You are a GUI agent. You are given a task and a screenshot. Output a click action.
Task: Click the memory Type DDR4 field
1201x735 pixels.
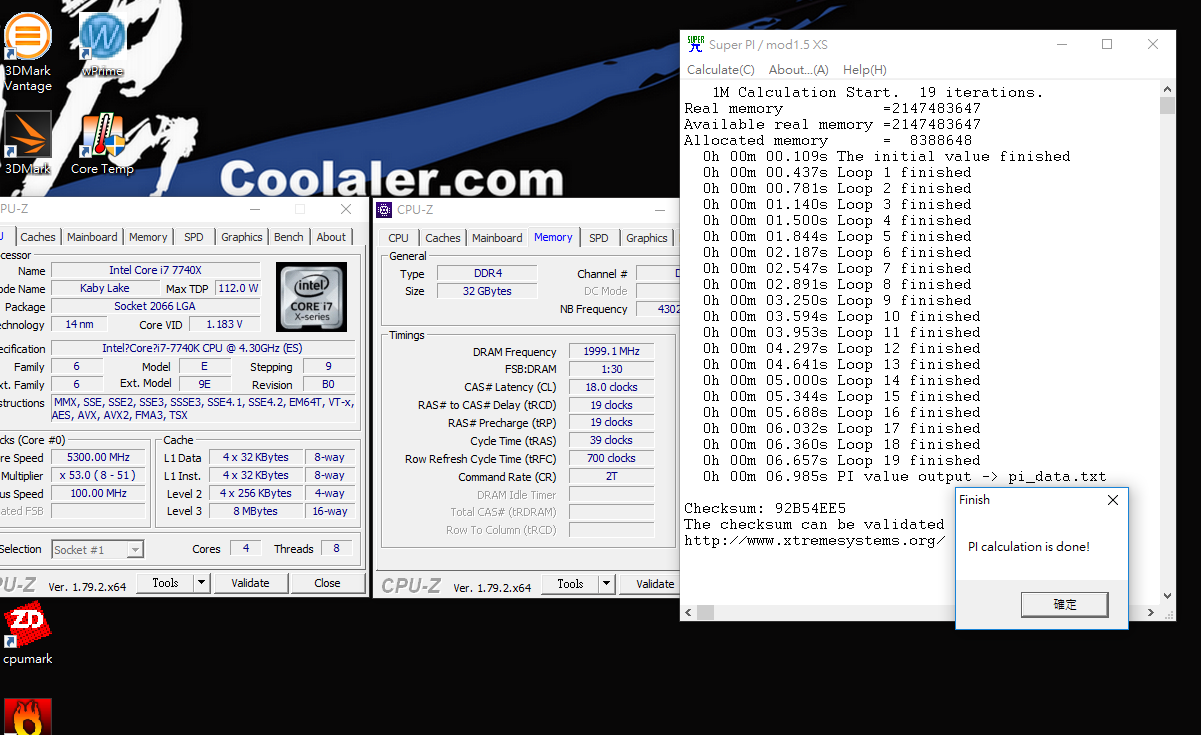[x=487, y=273]
